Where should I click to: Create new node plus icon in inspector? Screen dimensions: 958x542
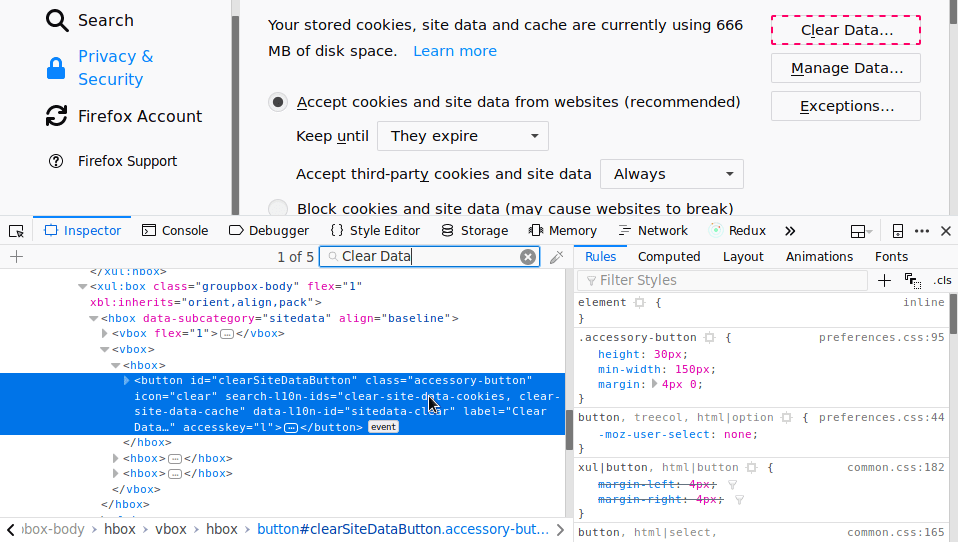click(x=16, y=257)
